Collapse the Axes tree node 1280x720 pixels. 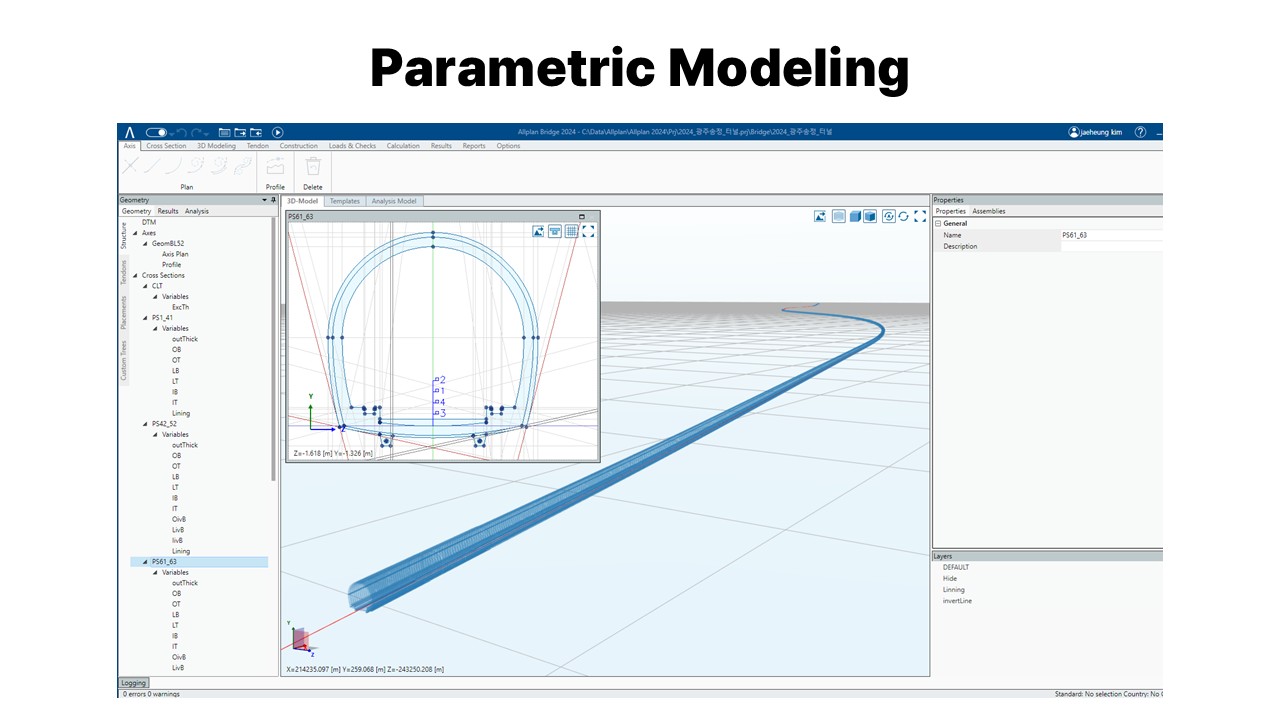(x=134, y=233)
